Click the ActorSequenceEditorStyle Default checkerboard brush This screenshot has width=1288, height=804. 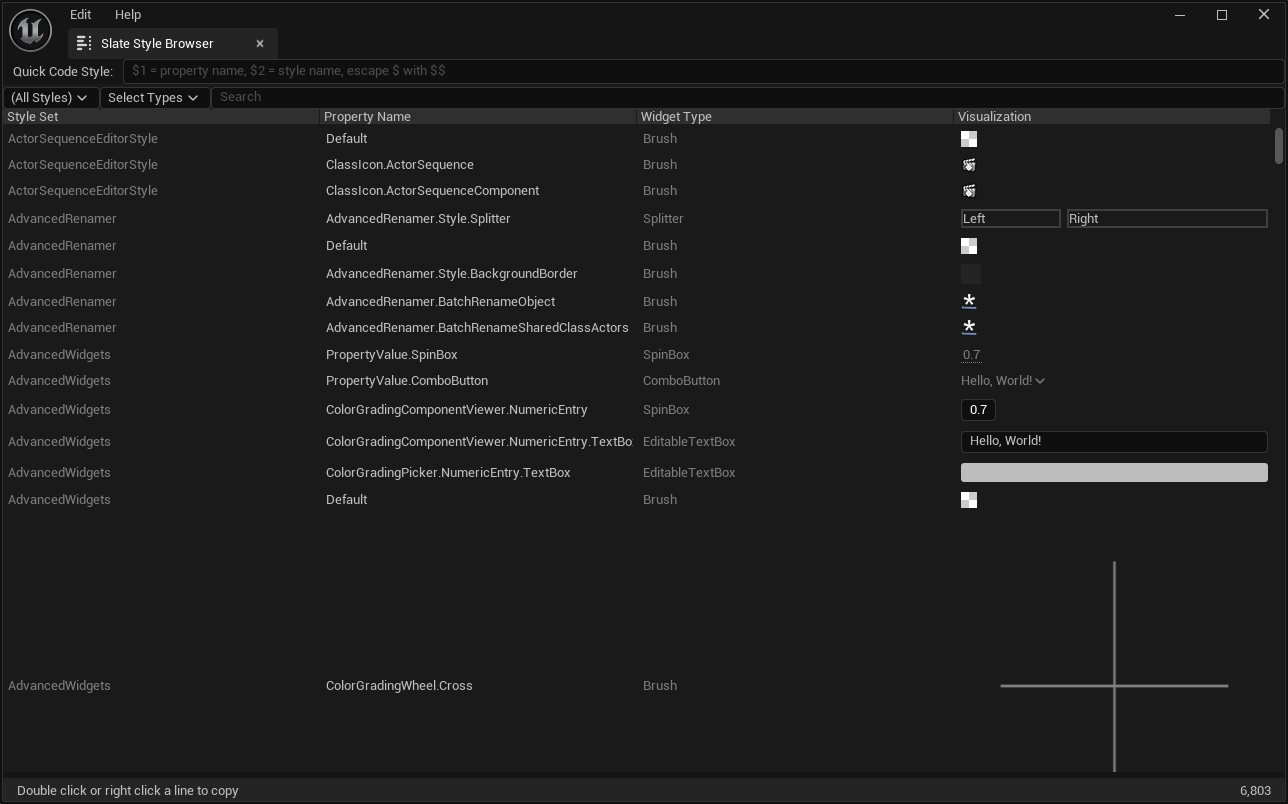[968, 139]
